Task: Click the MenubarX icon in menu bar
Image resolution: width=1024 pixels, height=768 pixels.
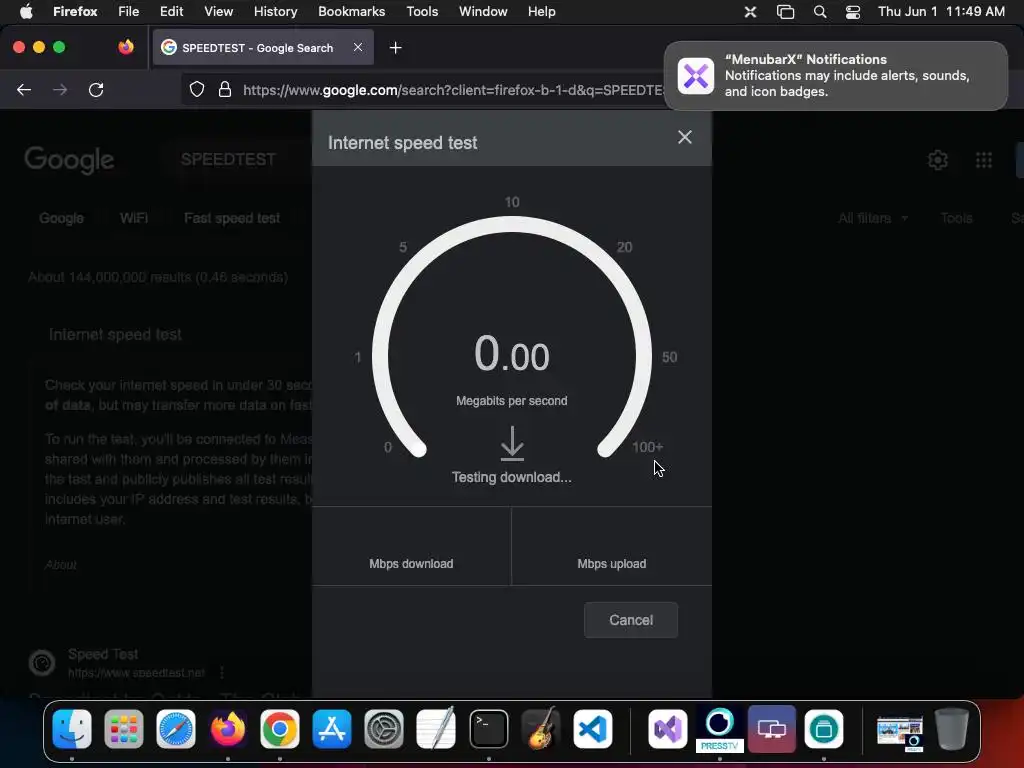Action: point(750,12)
